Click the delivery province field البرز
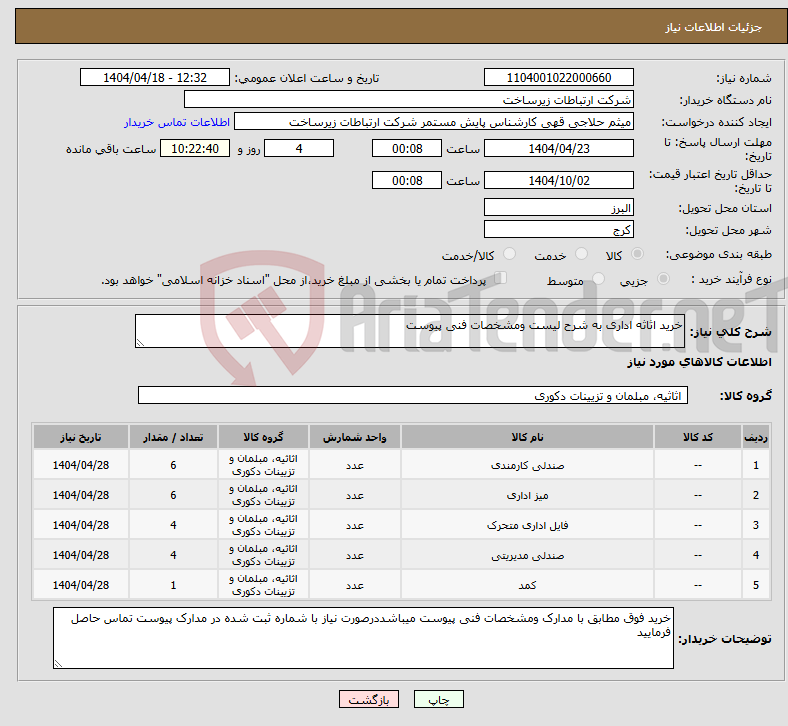This screenshot has width=788, height=726. [x=558, y=207]
